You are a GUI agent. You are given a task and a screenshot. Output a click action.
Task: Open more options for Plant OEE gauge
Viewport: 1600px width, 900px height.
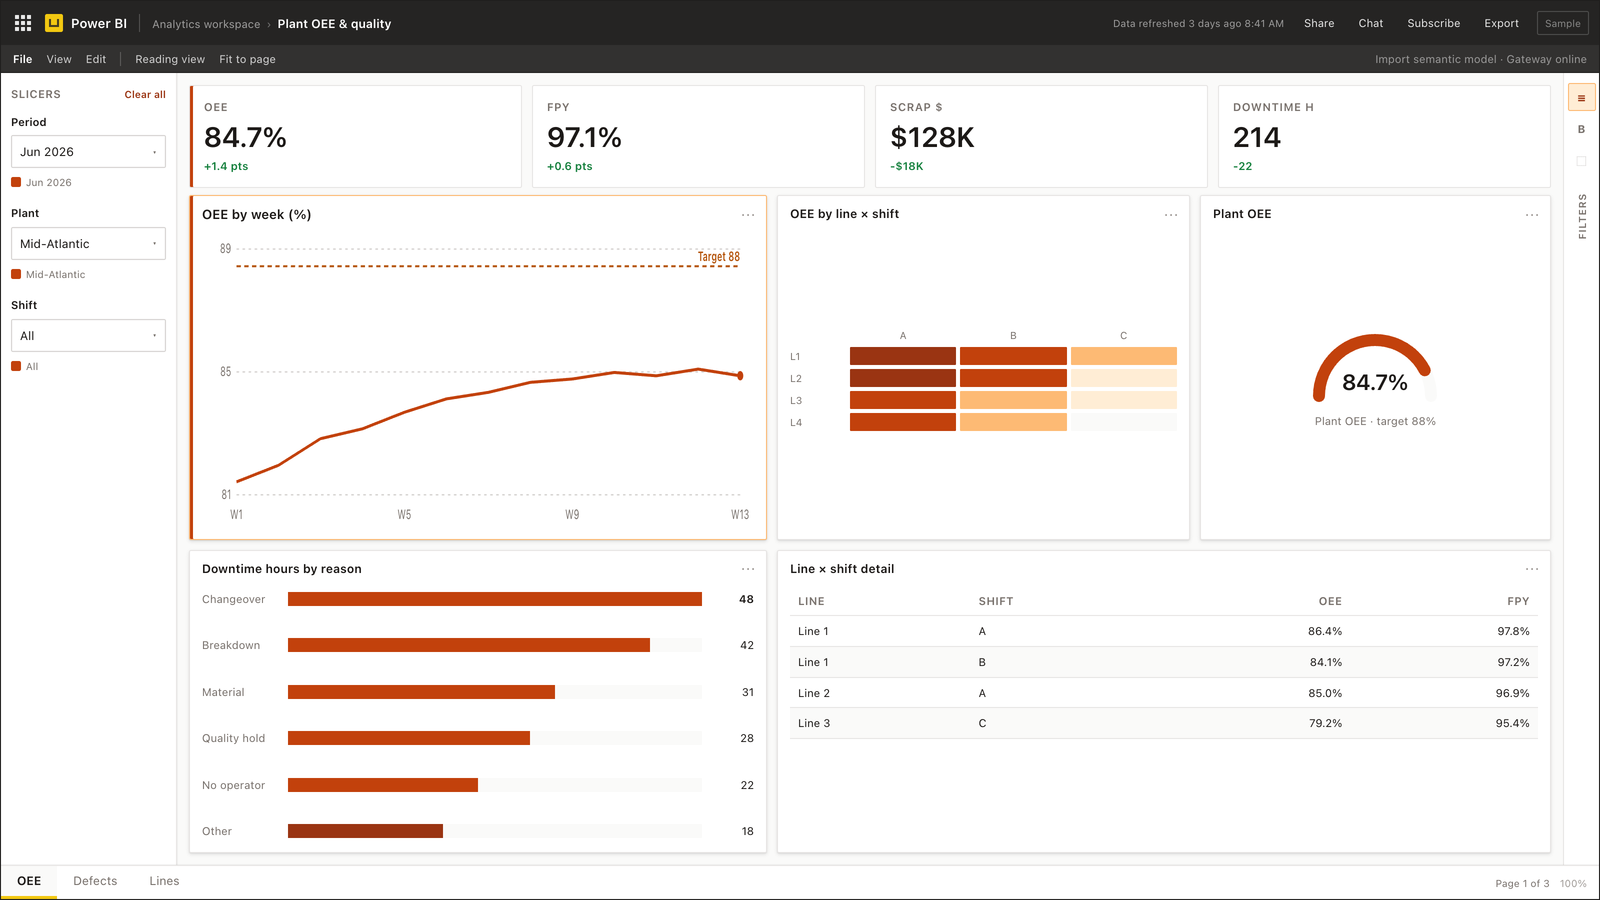(x=1532, y=215)
